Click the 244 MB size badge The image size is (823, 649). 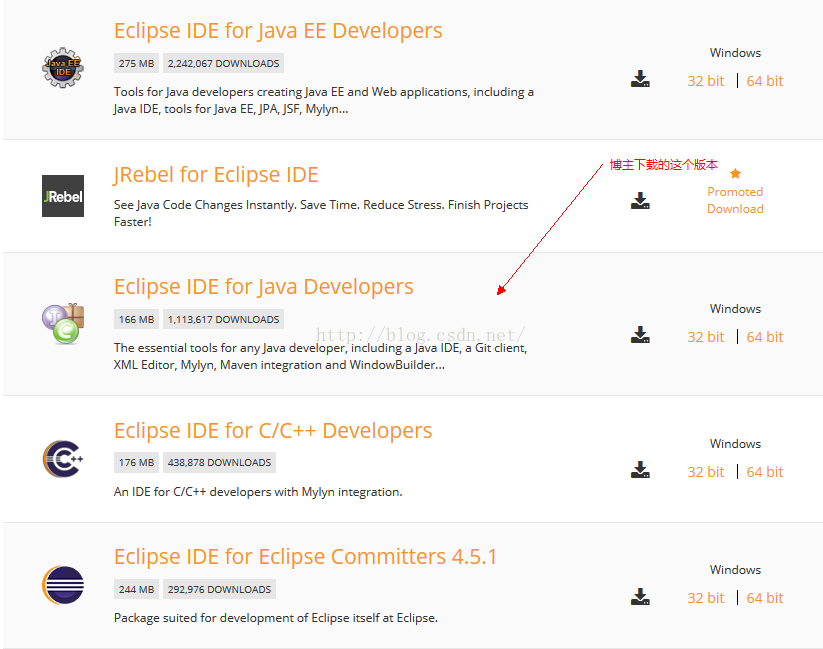pyautogui.click(x=136, y=589)
